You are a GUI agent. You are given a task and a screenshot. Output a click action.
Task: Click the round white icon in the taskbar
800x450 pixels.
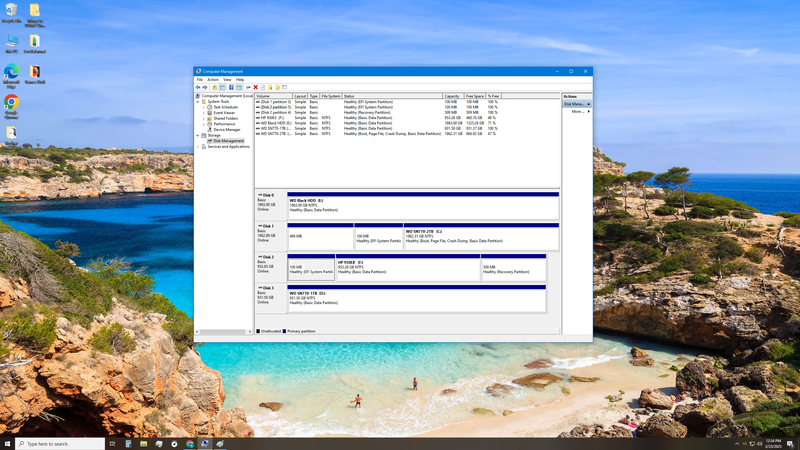(x=174, y=444)
